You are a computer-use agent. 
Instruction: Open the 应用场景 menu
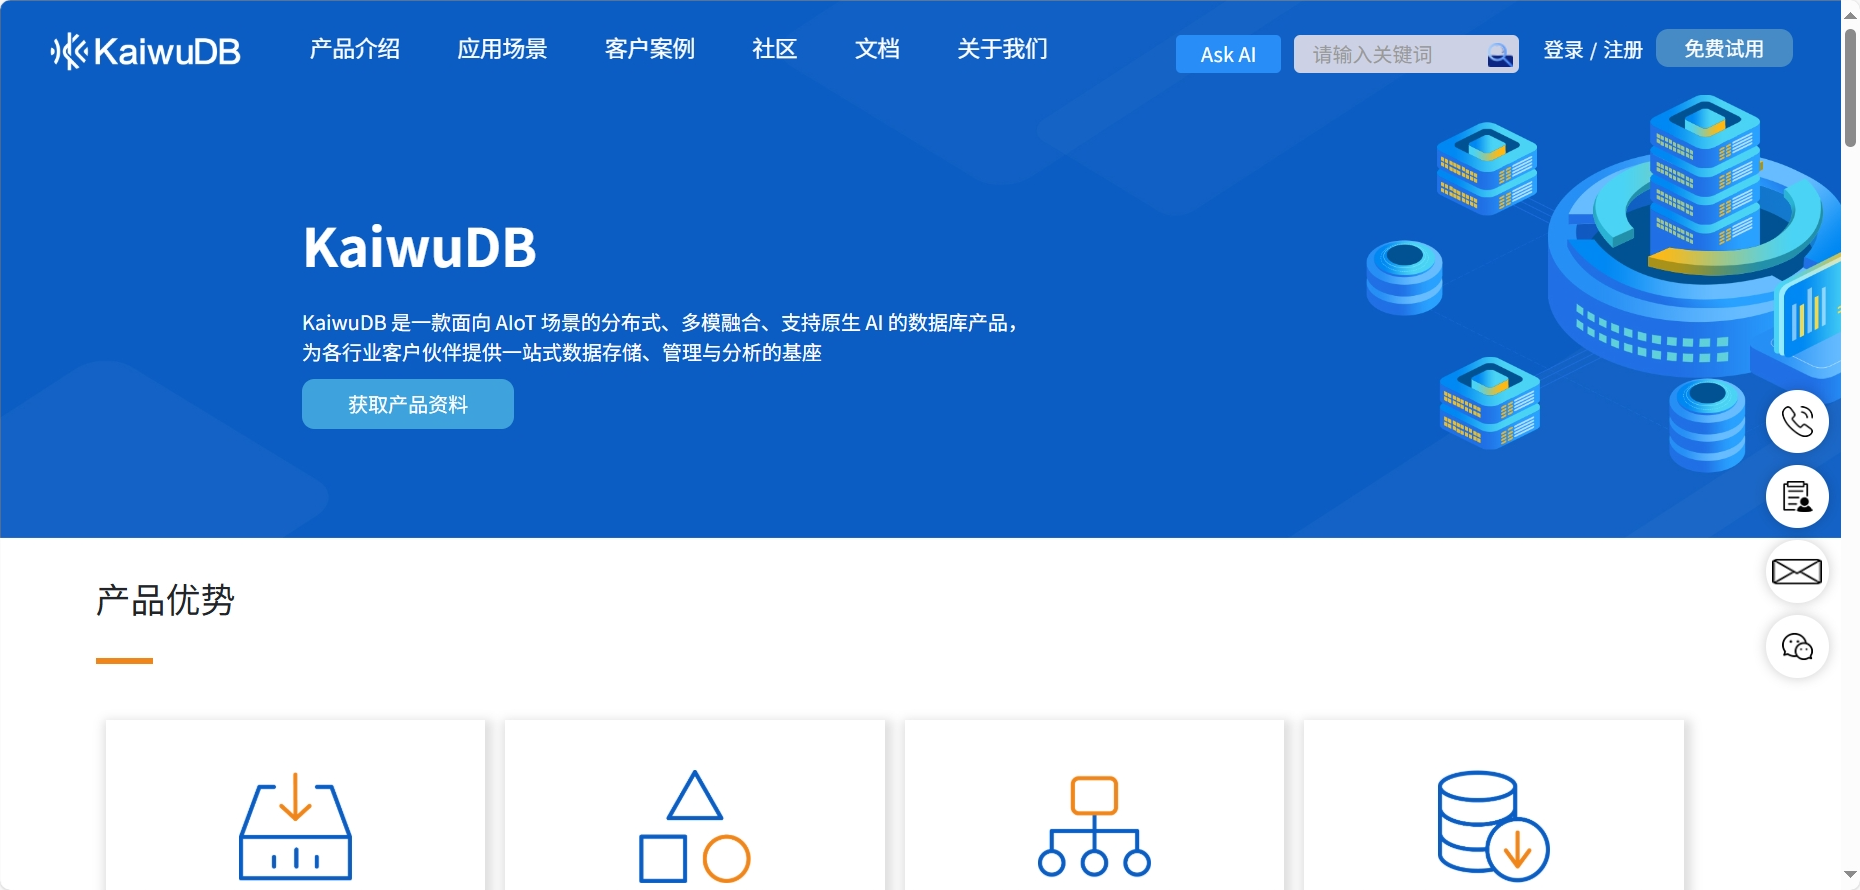pos(502,49)
